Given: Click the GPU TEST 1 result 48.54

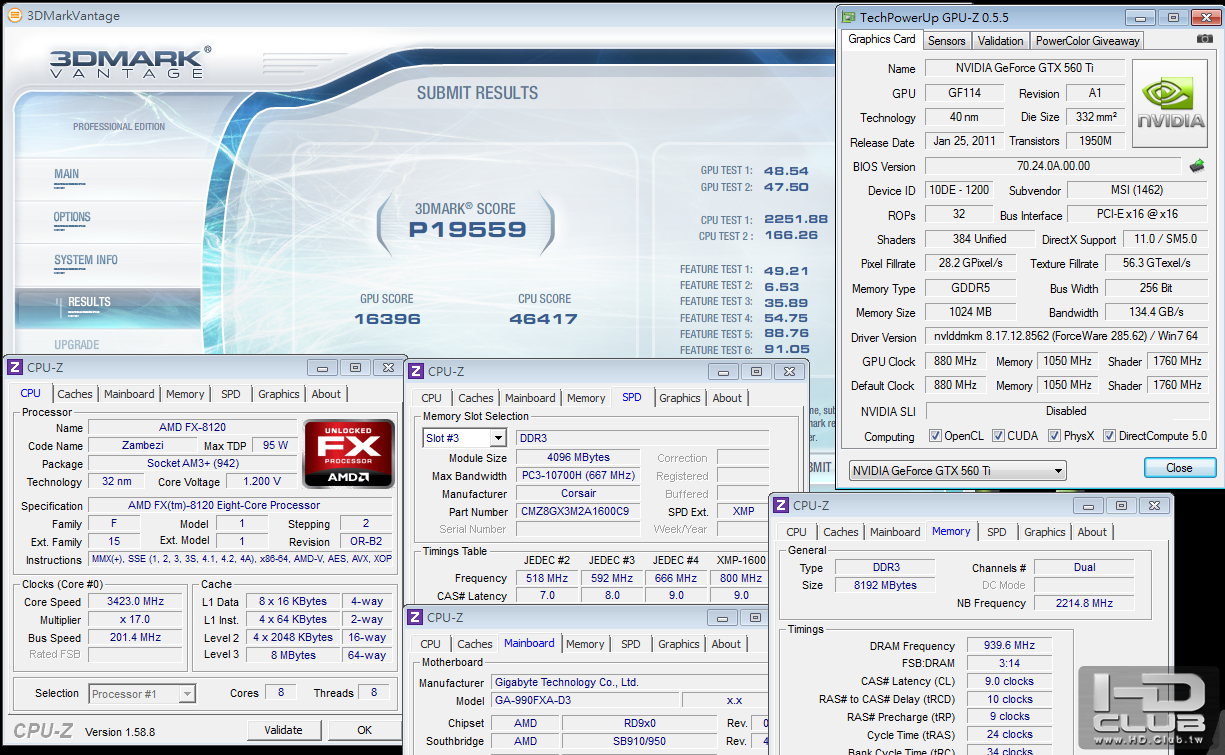Looking at the screenshot, I should point(786,171).
